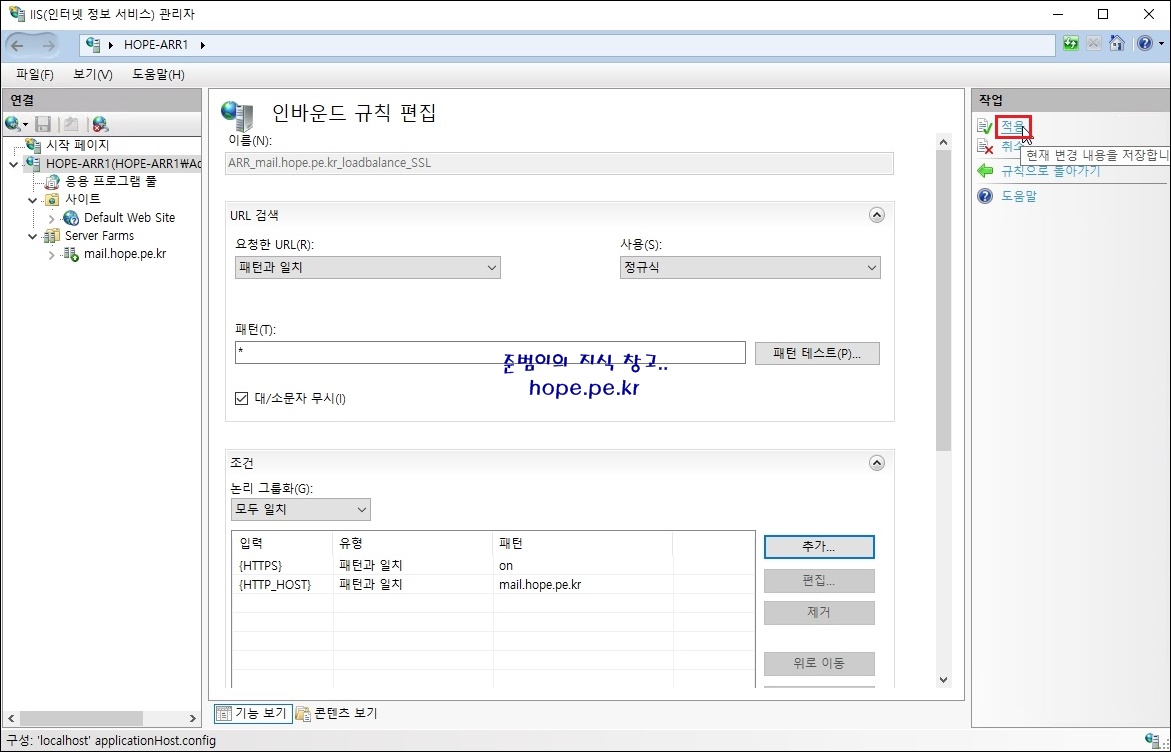The height and width of the screenshot is (752, 1171).
Task: Click the Save disk icon in Connections toolbar
Action: click(x=43, y=124)
